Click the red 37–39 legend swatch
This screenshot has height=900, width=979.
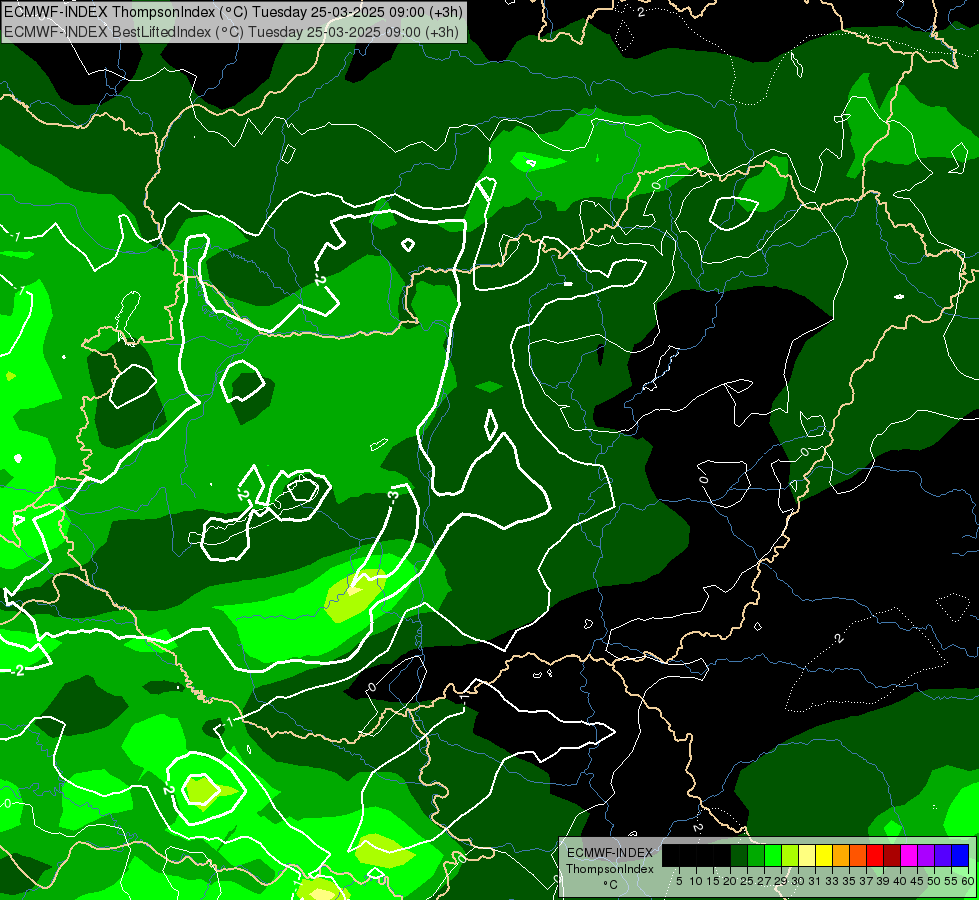(x=875, y=855)
